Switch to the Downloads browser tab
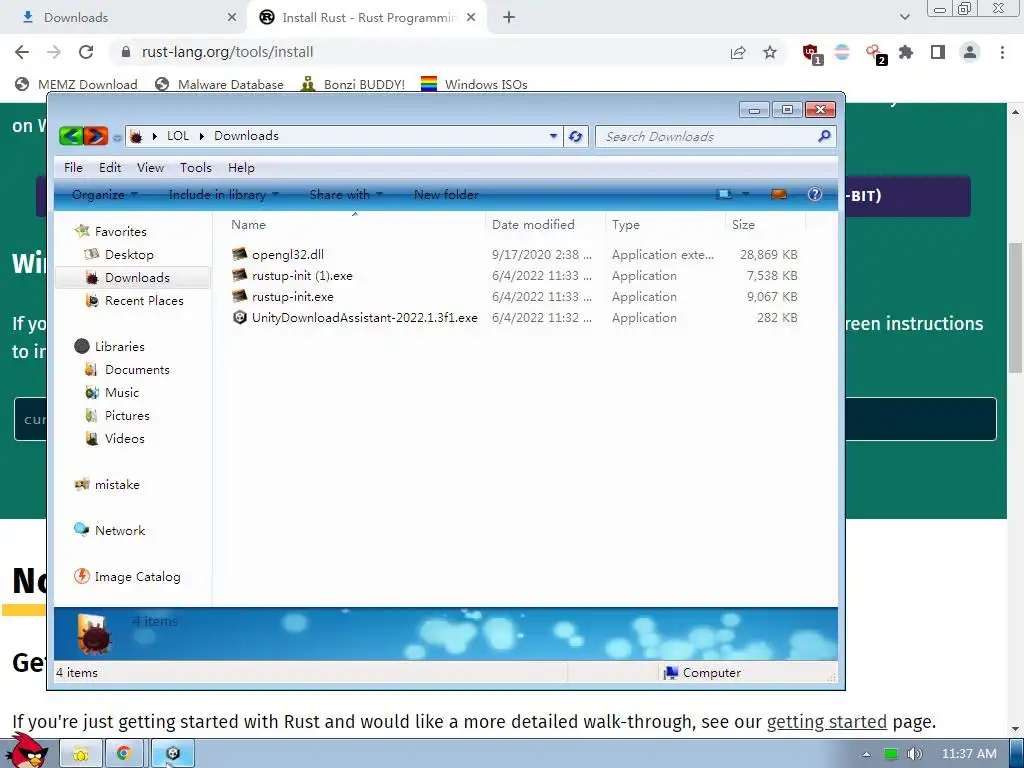This screenshot has width=1024, height=768. [x=124, y=18]
